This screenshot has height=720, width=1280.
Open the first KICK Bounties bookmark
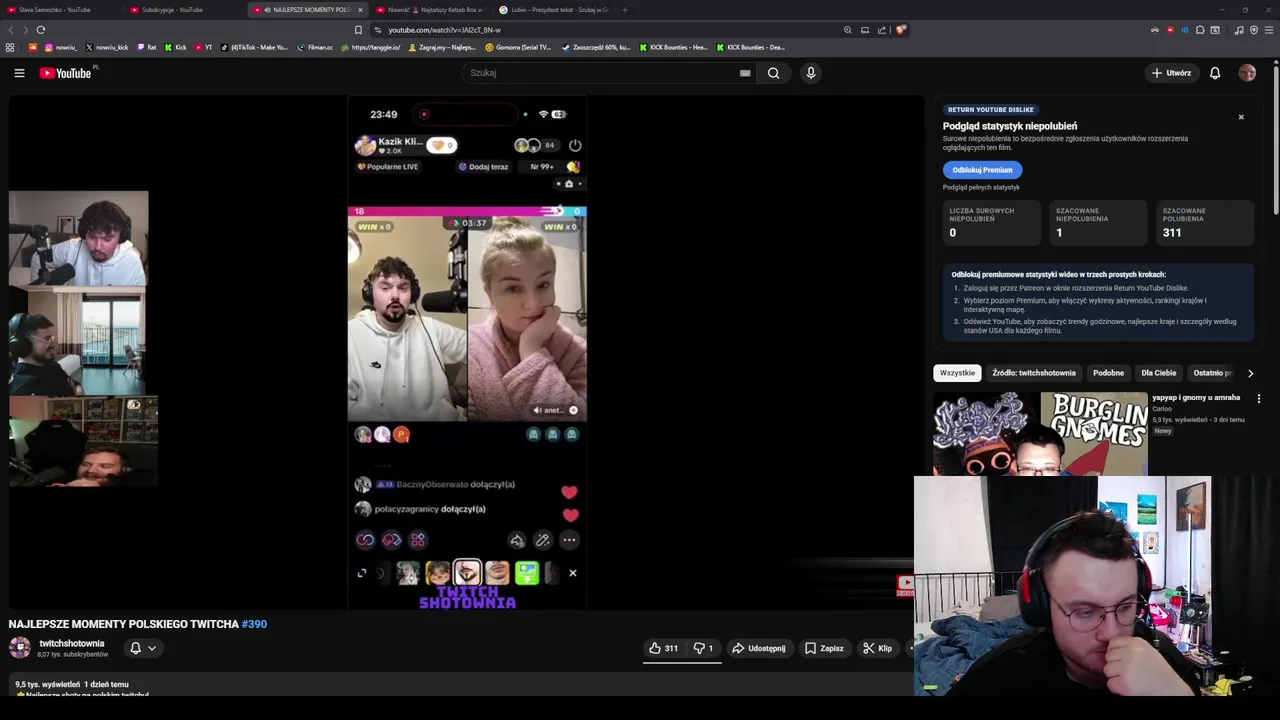click(673, 47)
